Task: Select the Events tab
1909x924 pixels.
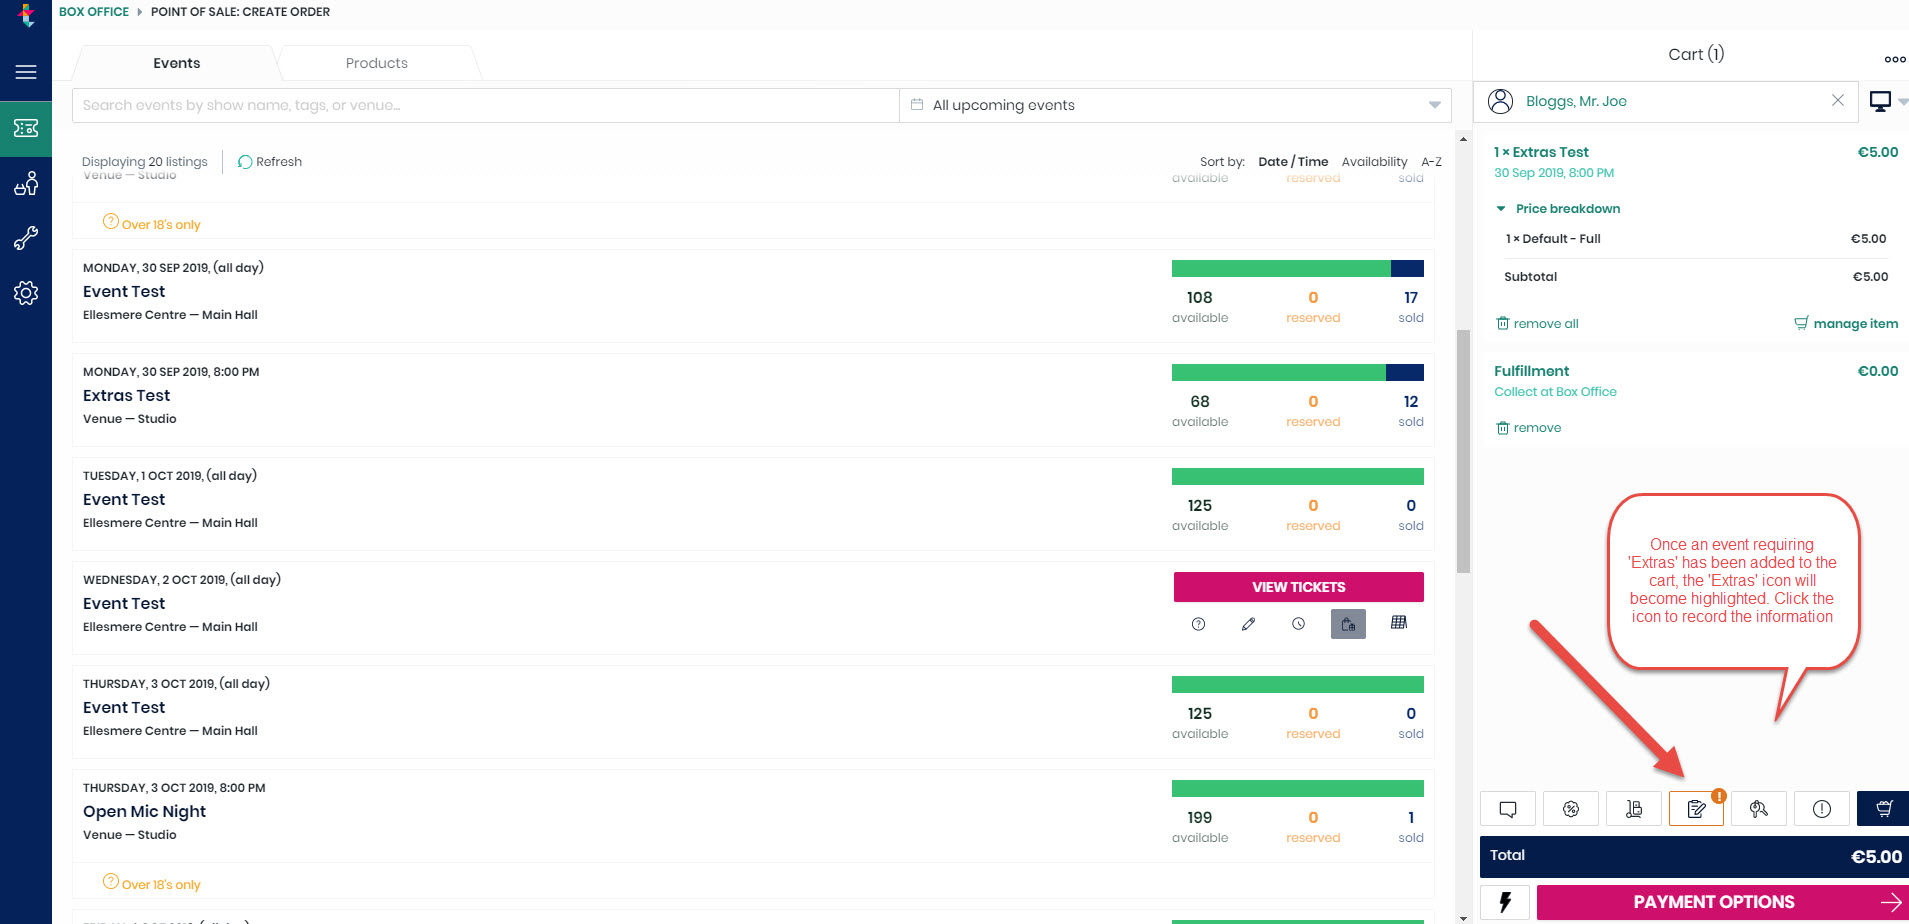Action: click(176, 63)
